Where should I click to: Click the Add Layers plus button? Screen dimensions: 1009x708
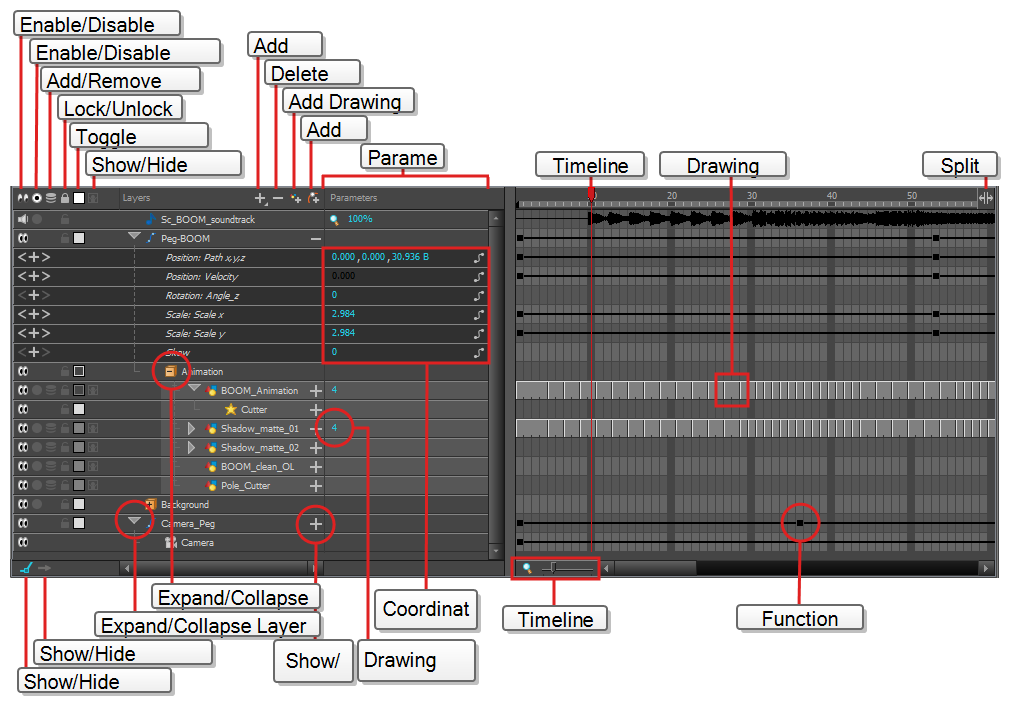(x=260, y=199)
